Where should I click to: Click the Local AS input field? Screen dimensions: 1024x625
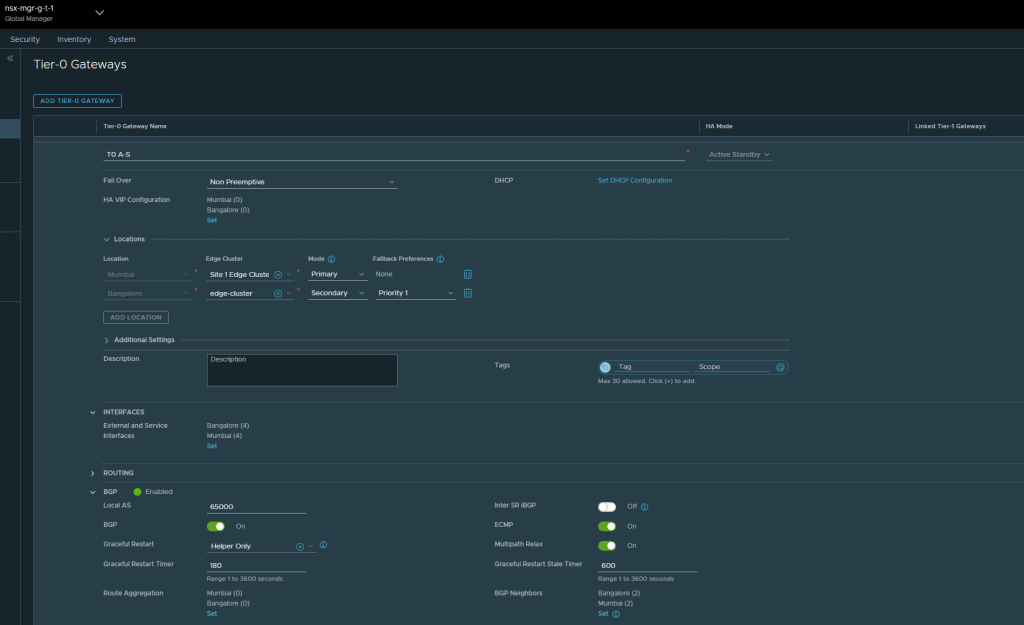[255, 507]
